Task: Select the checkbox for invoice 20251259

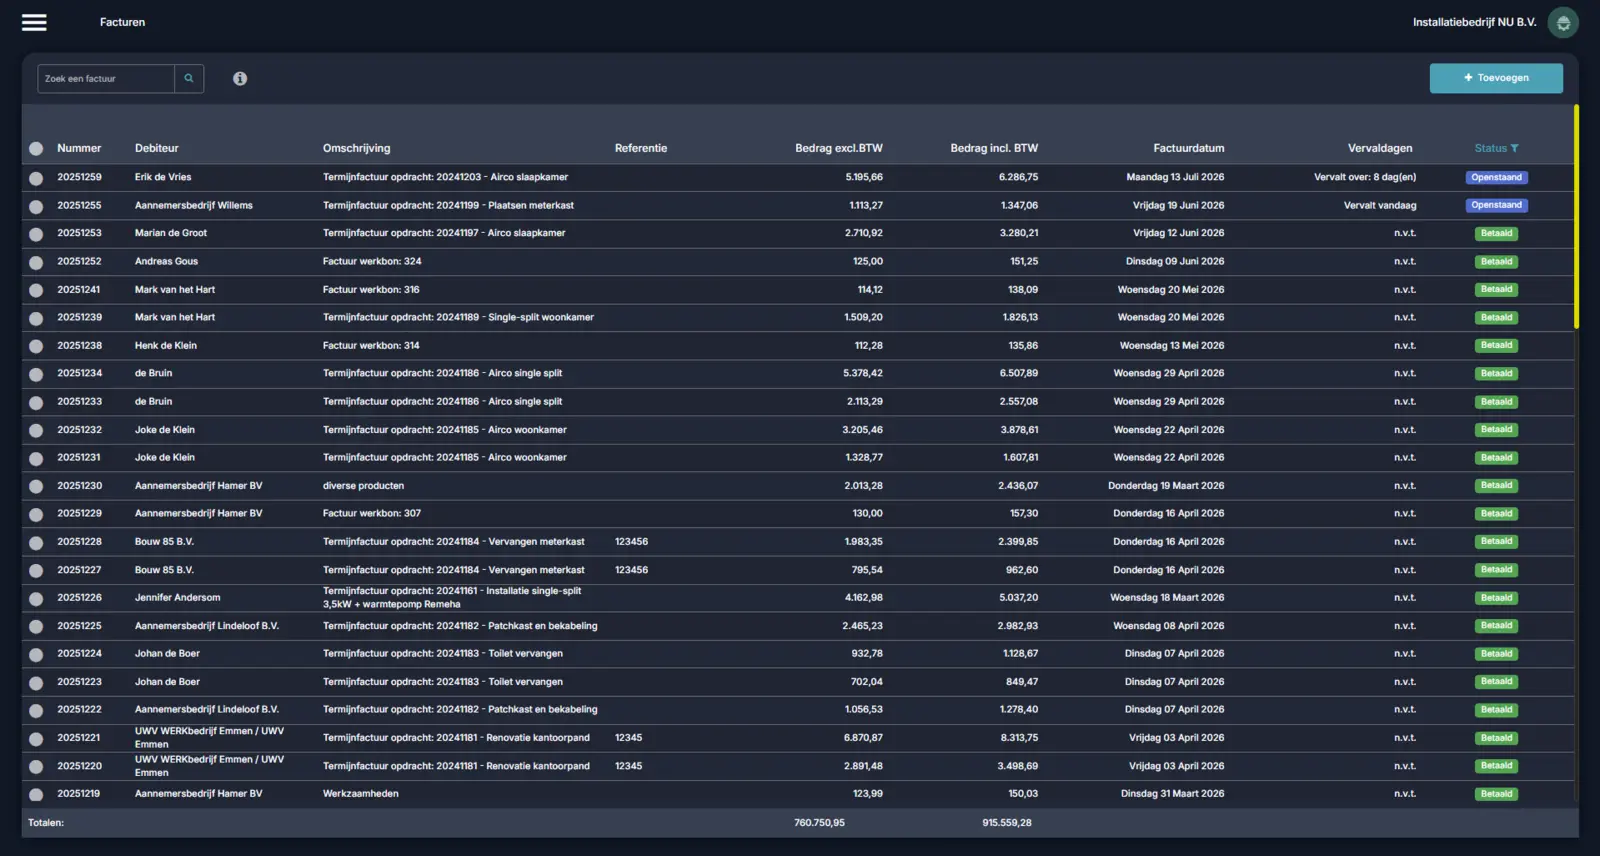Action: pos(36,178)
